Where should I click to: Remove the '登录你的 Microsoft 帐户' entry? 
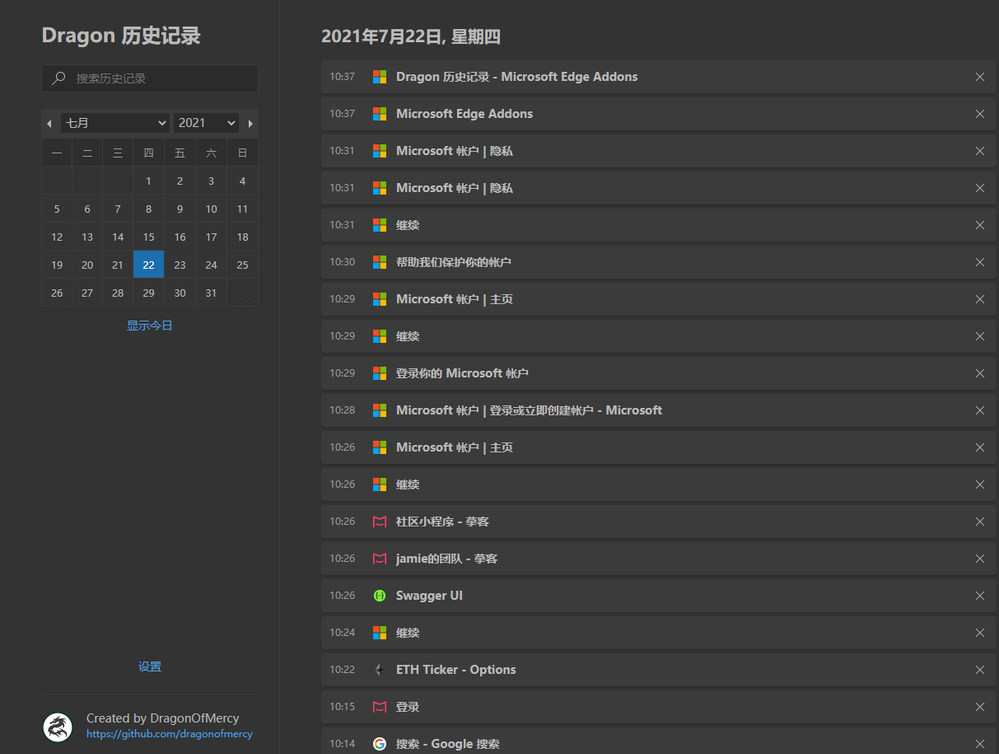click(979, 373)
